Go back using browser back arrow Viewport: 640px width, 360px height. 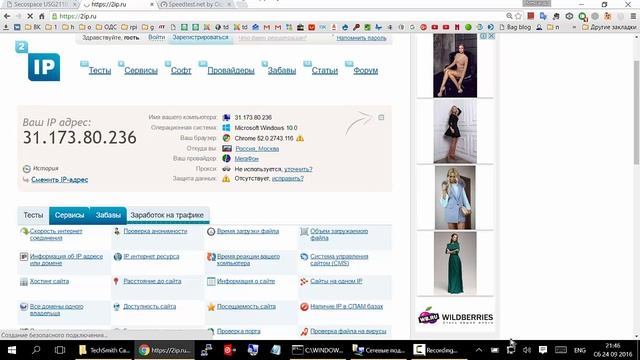click(7, 16)
